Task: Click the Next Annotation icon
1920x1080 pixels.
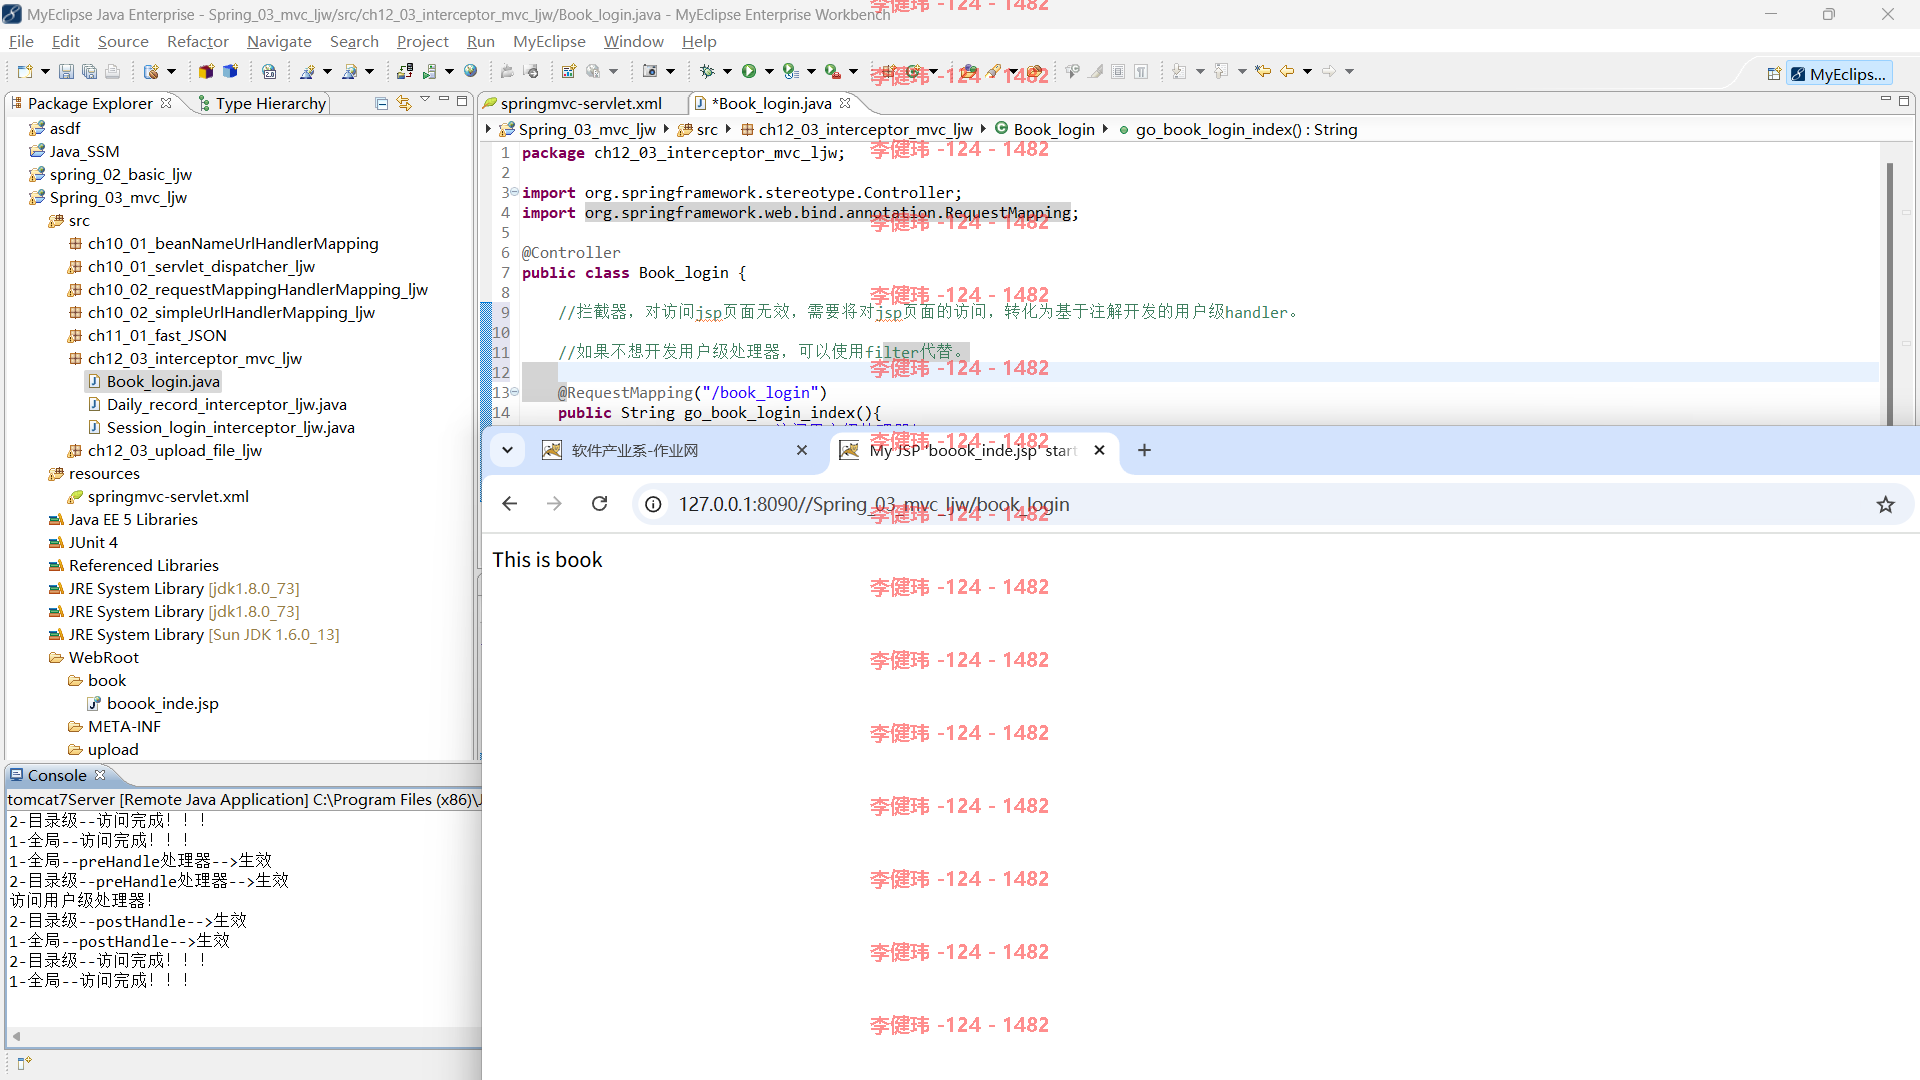Action: point(1180,71)
